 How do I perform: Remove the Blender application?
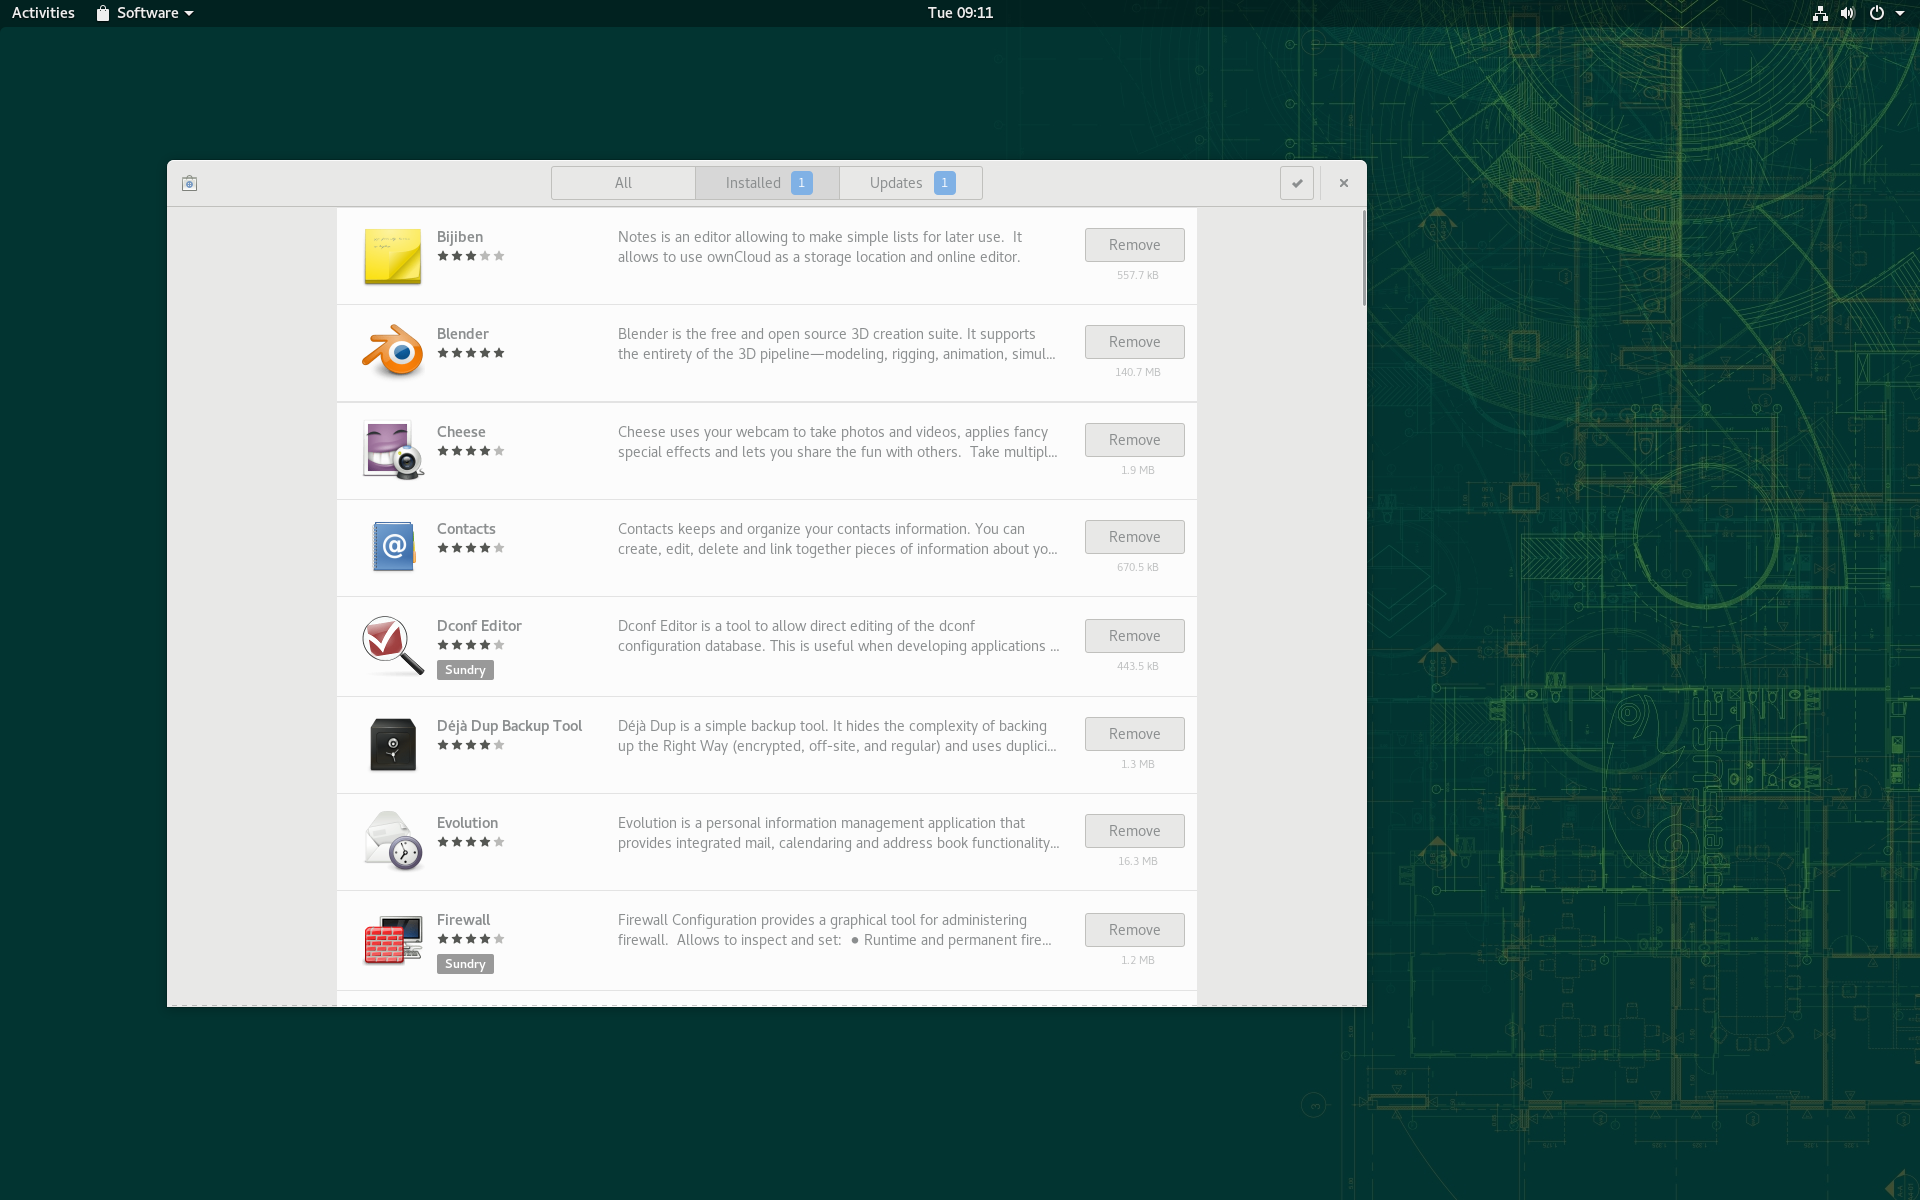[1134, 342]
